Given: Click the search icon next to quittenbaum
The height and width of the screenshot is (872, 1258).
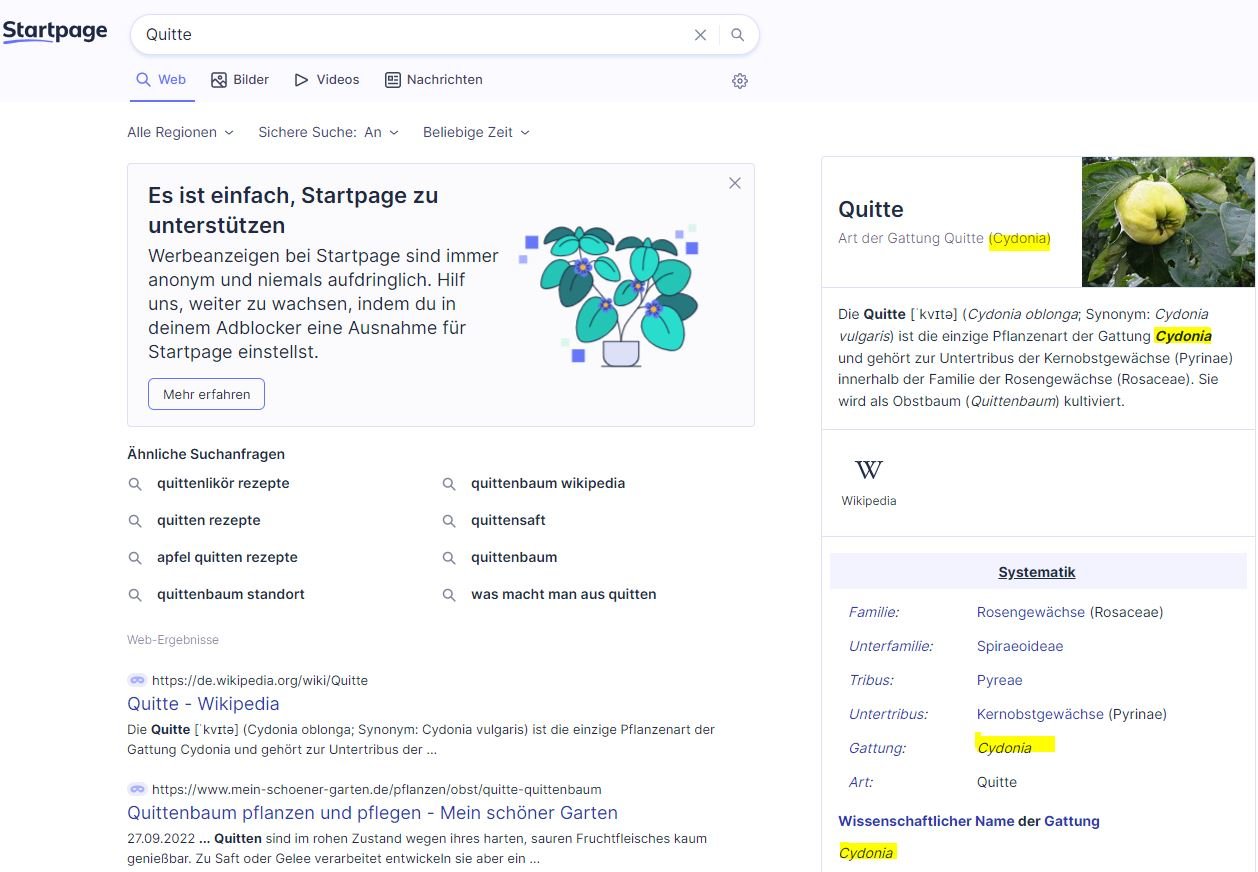Looking at the screenshot, I should click(x=449, y=558).
